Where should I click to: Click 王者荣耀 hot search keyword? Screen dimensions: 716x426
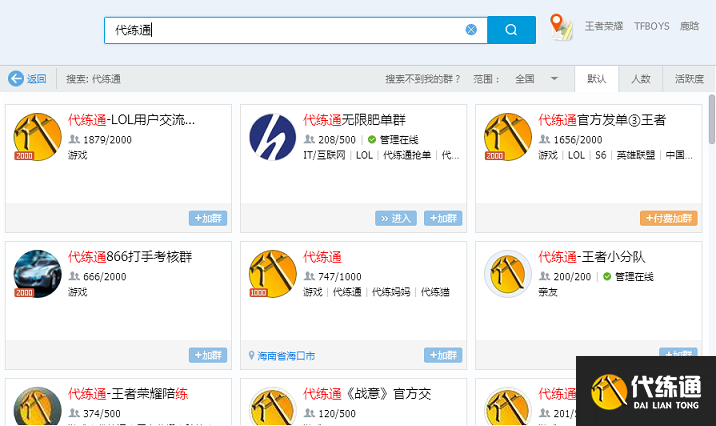coord(603,27)
